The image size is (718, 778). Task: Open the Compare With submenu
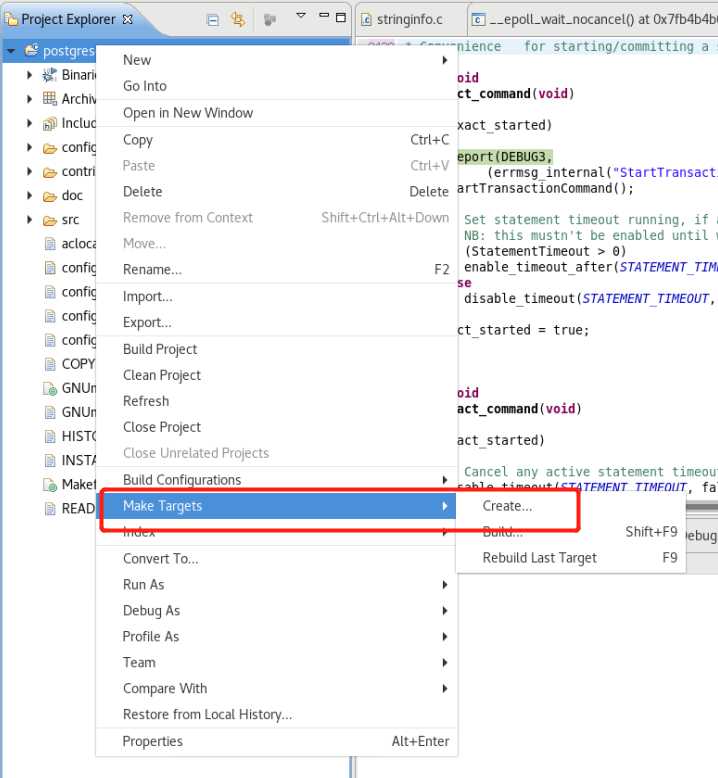[276, 689]
